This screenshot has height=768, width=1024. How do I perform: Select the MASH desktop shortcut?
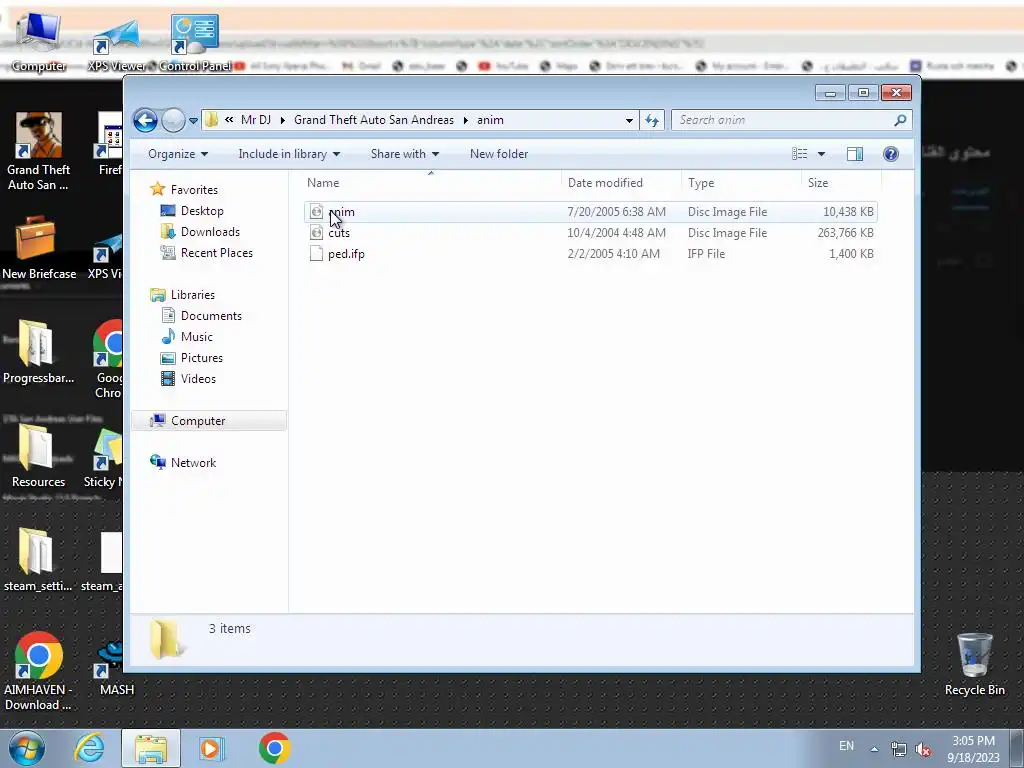click(x=116, y=669)
